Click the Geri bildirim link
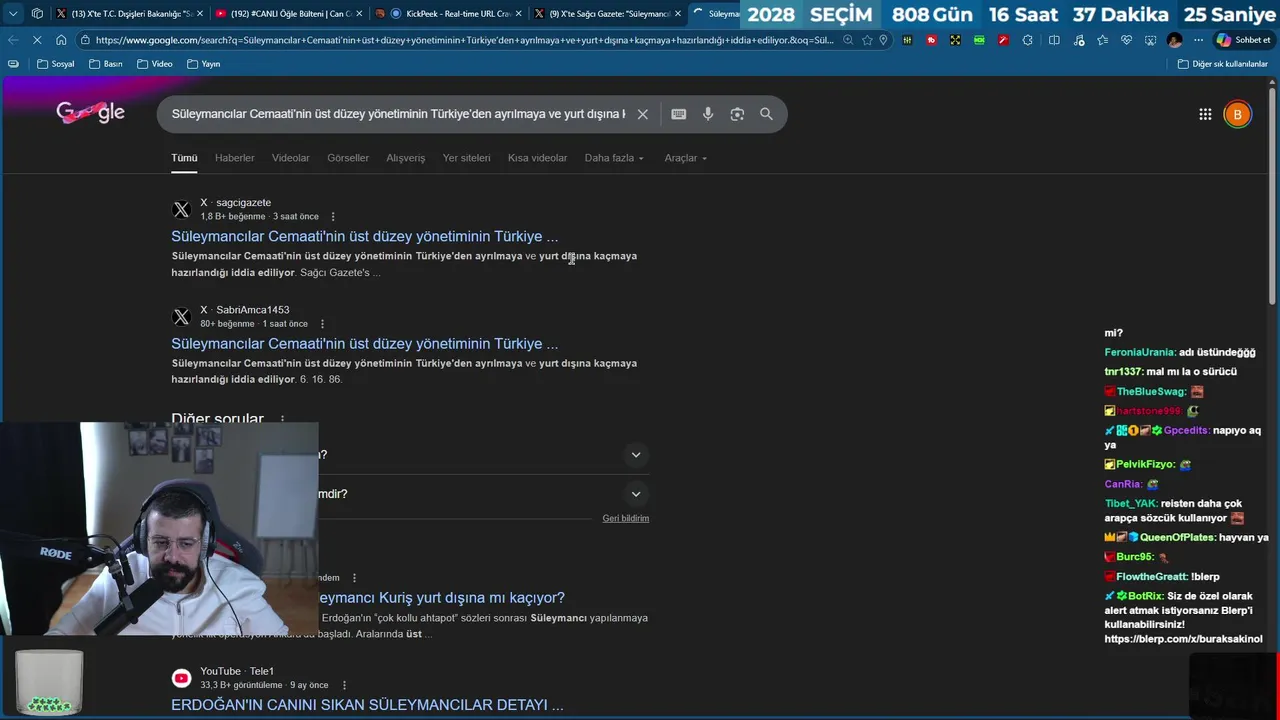 [626, 518]
